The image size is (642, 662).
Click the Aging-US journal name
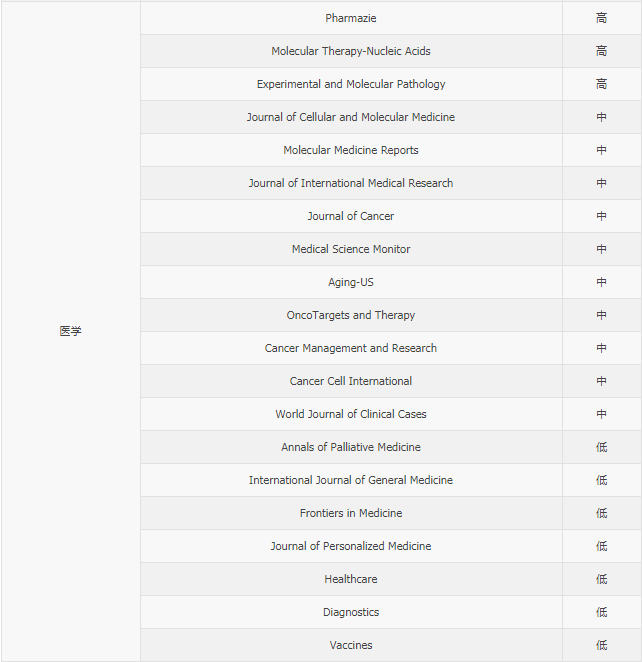pos(351,282)
